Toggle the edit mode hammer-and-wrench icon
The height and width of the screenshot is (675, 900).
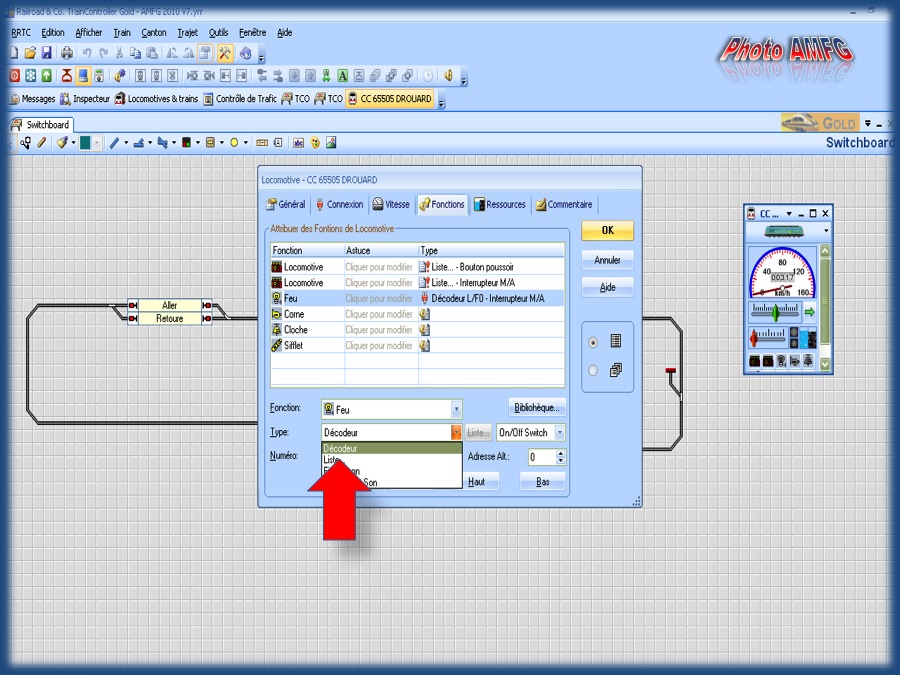pos(224,53)
